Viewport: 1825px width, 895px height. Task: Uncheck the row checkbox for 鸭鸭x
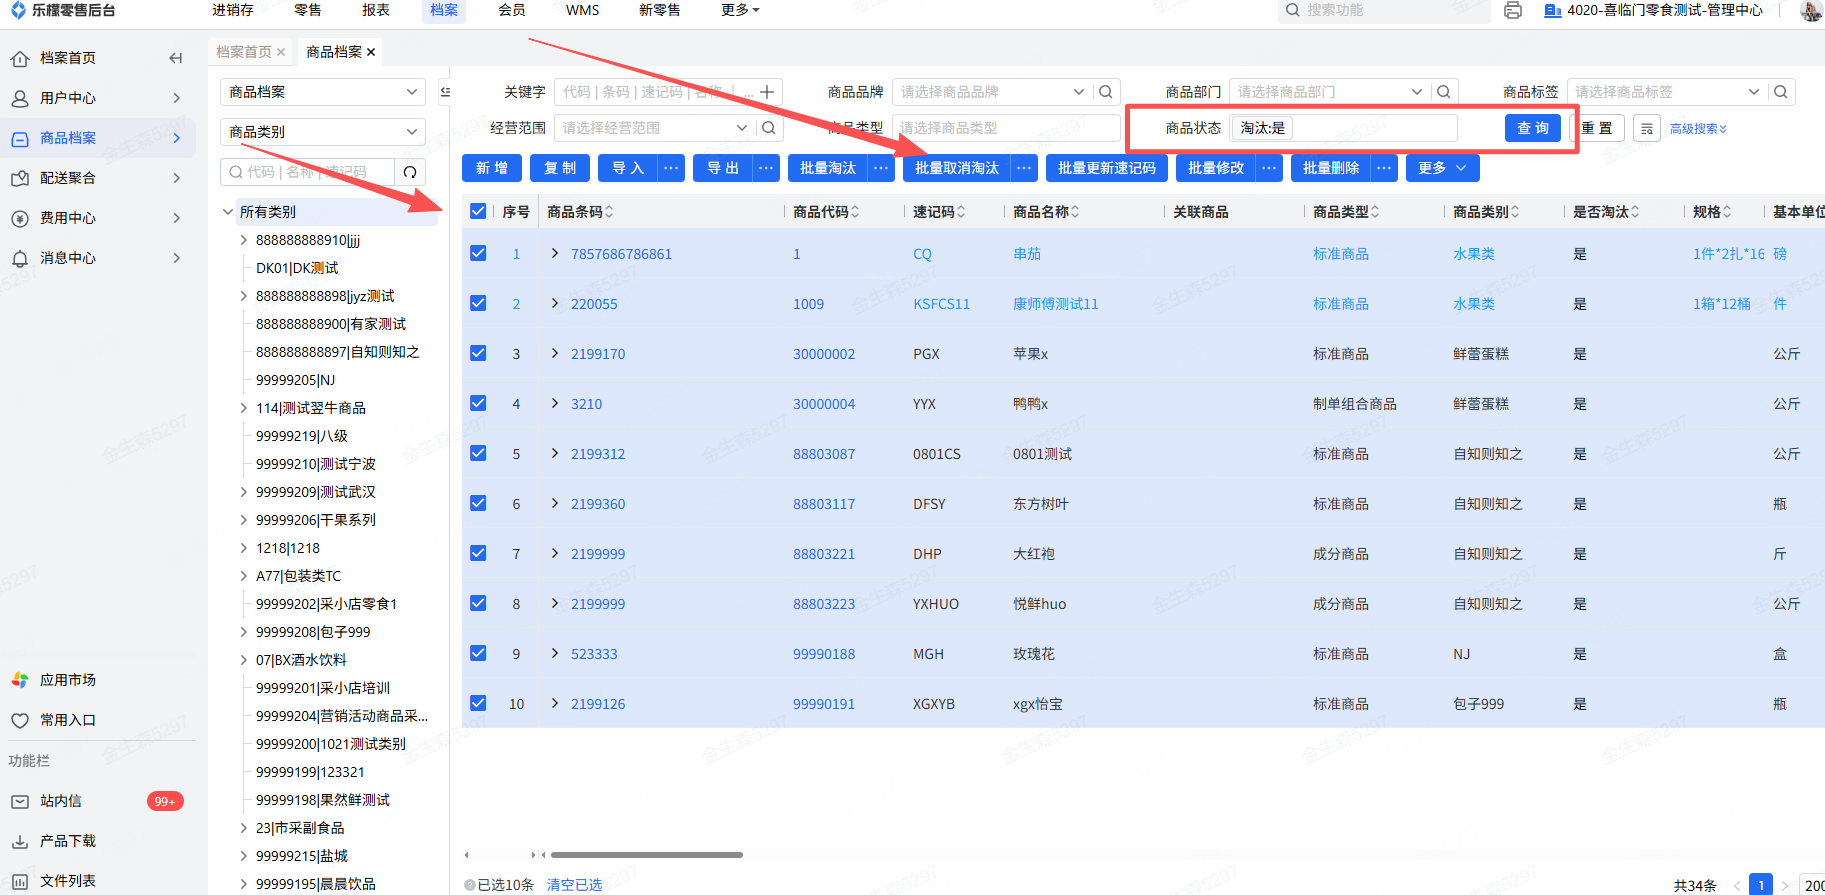pyautogui.click(x=478, y=403)
